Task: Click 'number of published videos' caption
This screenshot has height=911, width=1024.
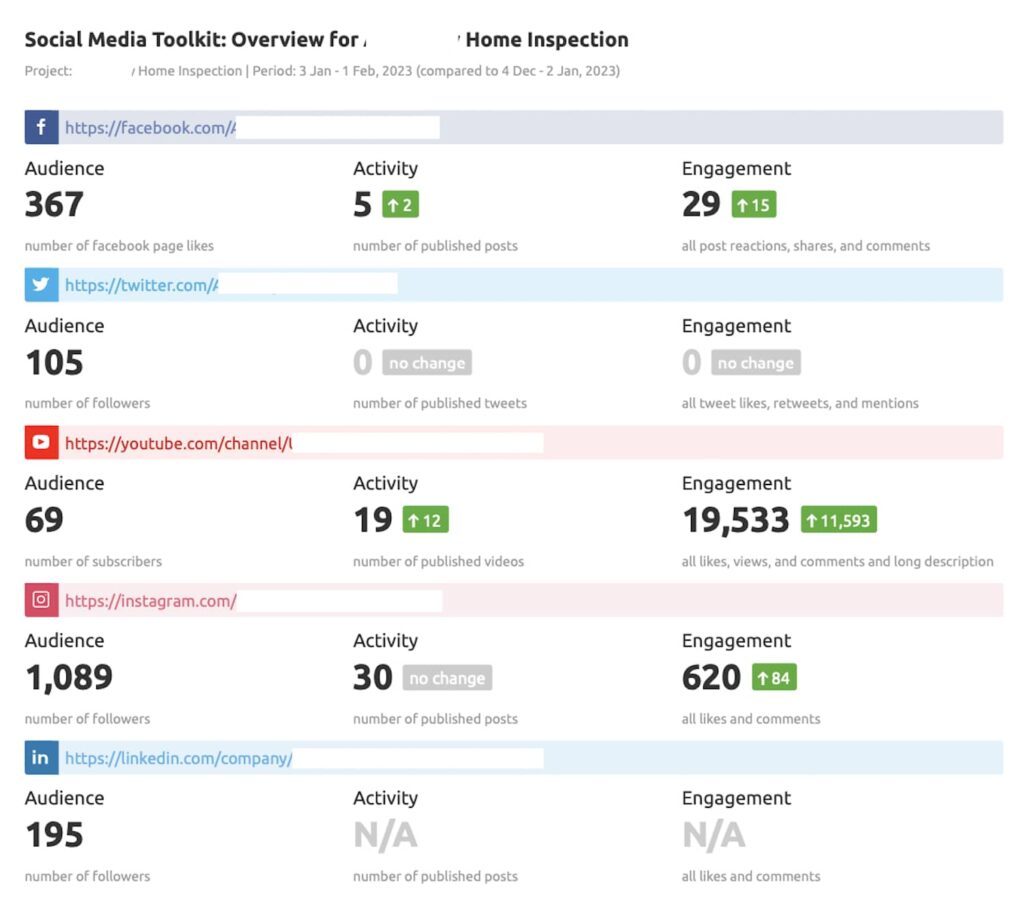Action: tap(439, 561)
